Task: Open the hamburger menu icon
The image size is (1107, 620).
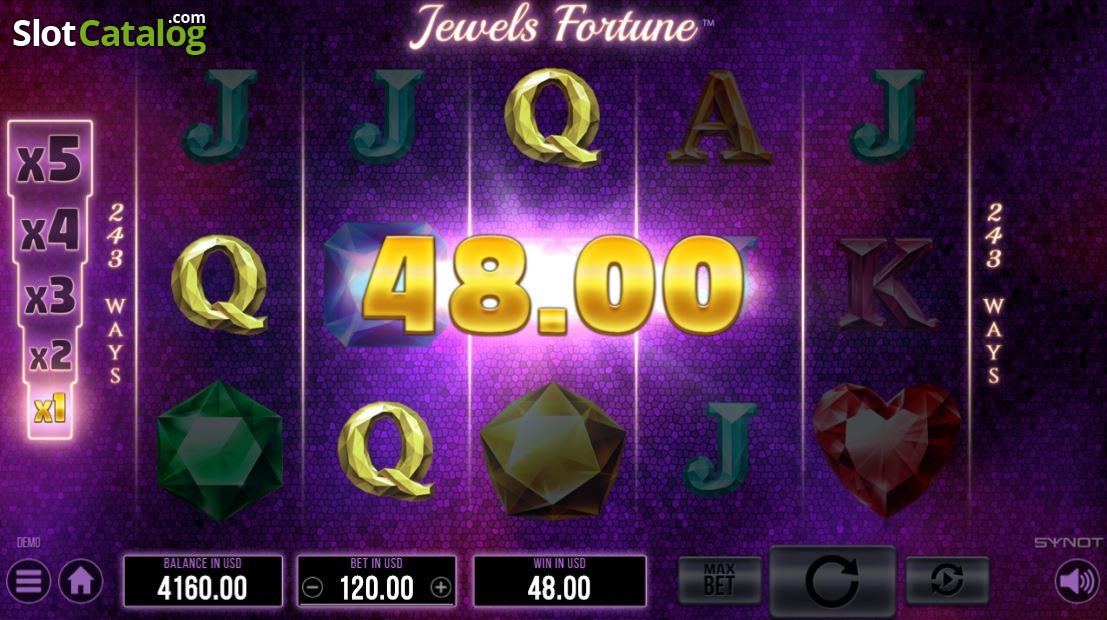Action: click(28, 581)
